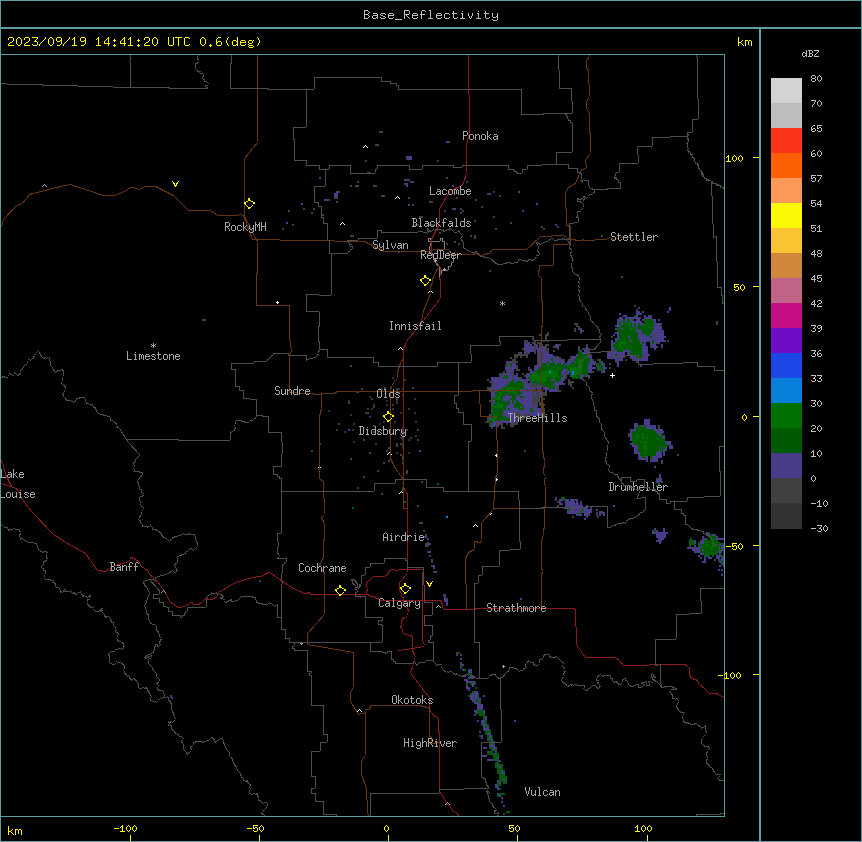Click the Okotoks town label
Screen dimensions: 862x842
point(412,700)
